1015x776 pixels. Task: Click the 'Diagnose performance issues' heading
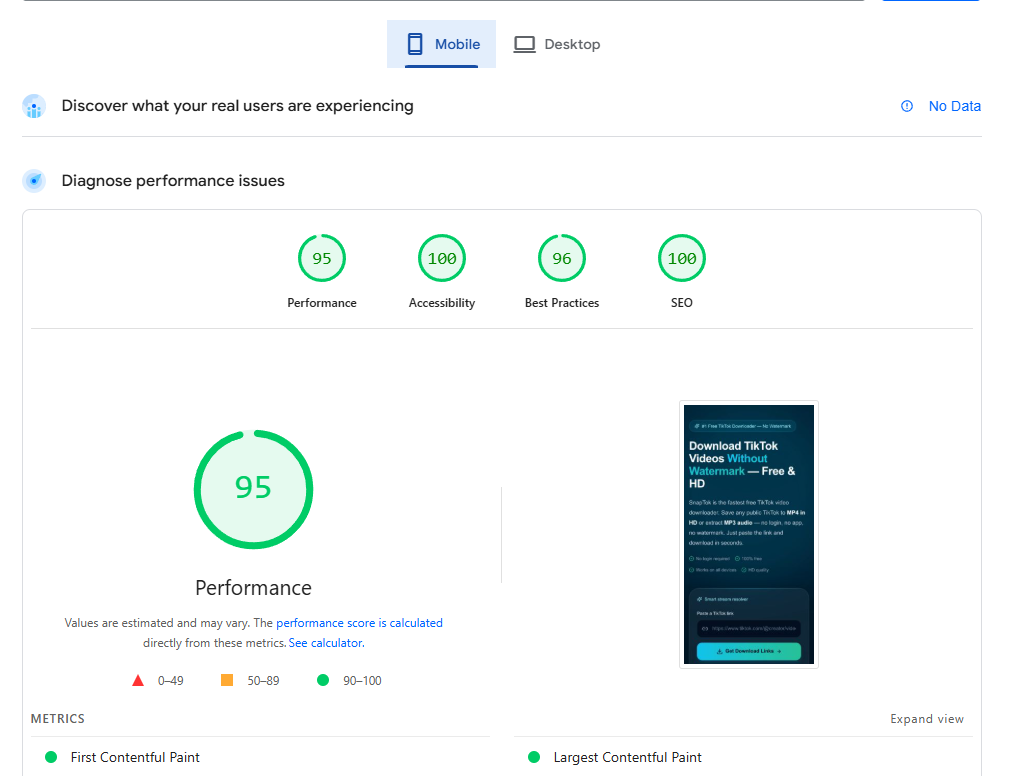(x=173, y=181)
